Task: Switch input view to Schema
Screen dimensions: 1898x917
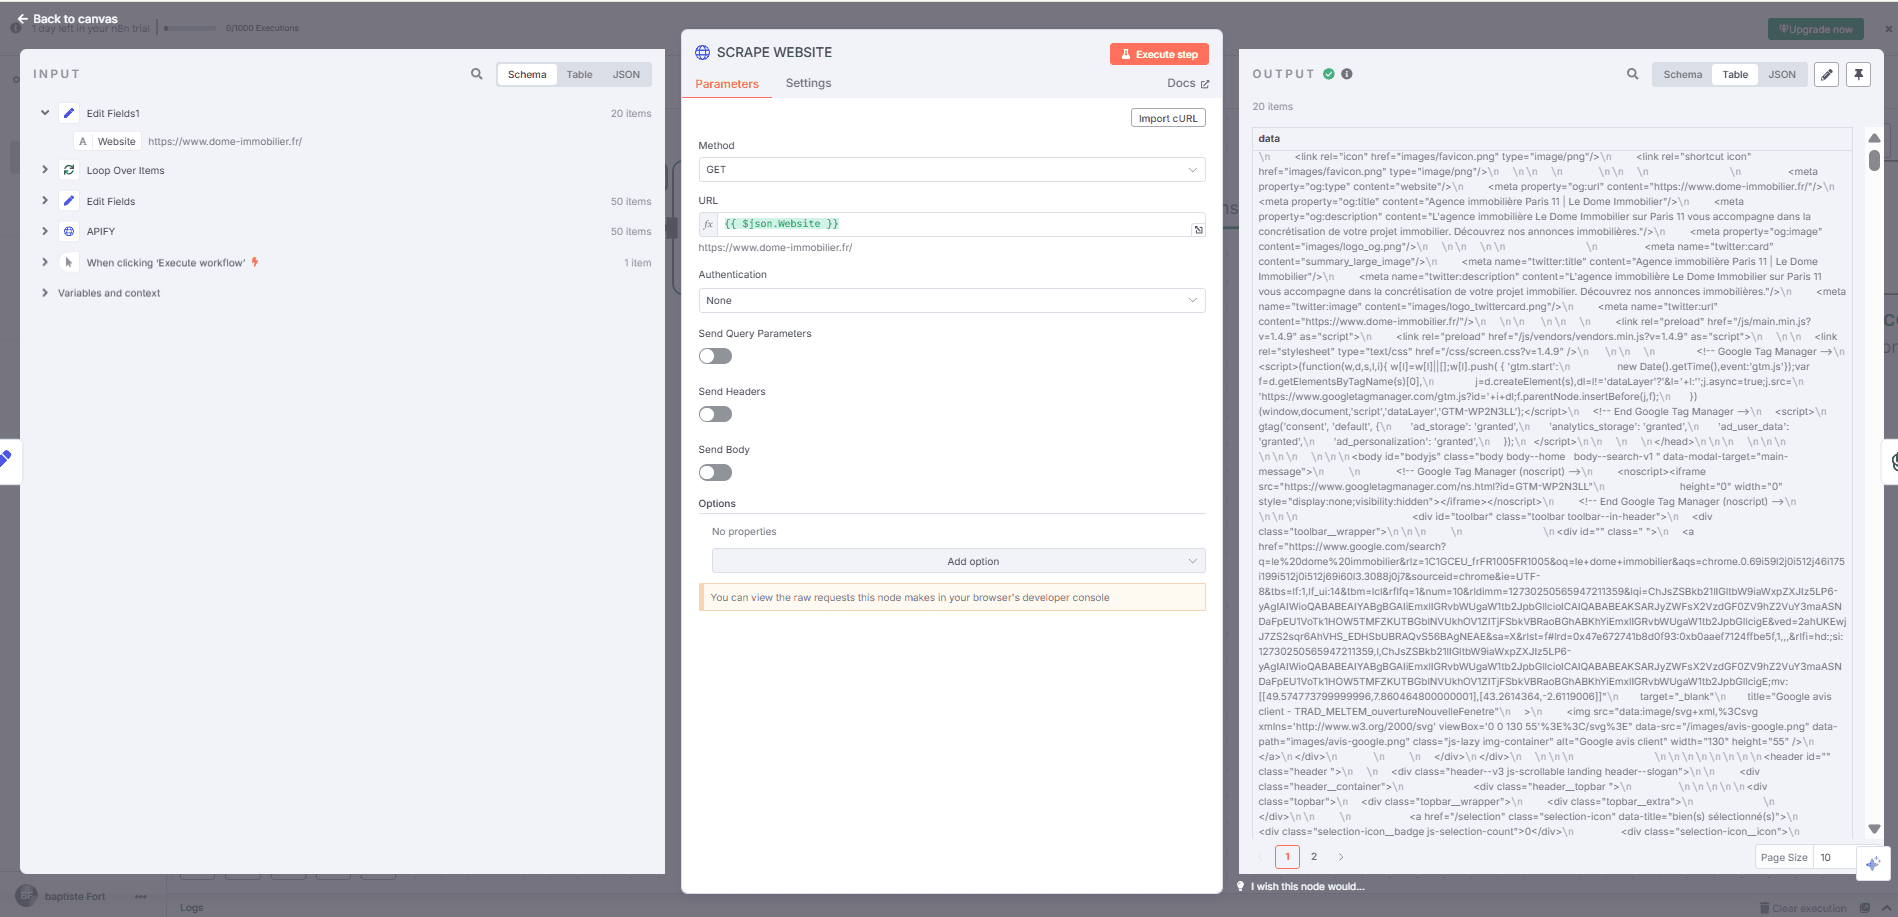Action: tap(527, 74)
